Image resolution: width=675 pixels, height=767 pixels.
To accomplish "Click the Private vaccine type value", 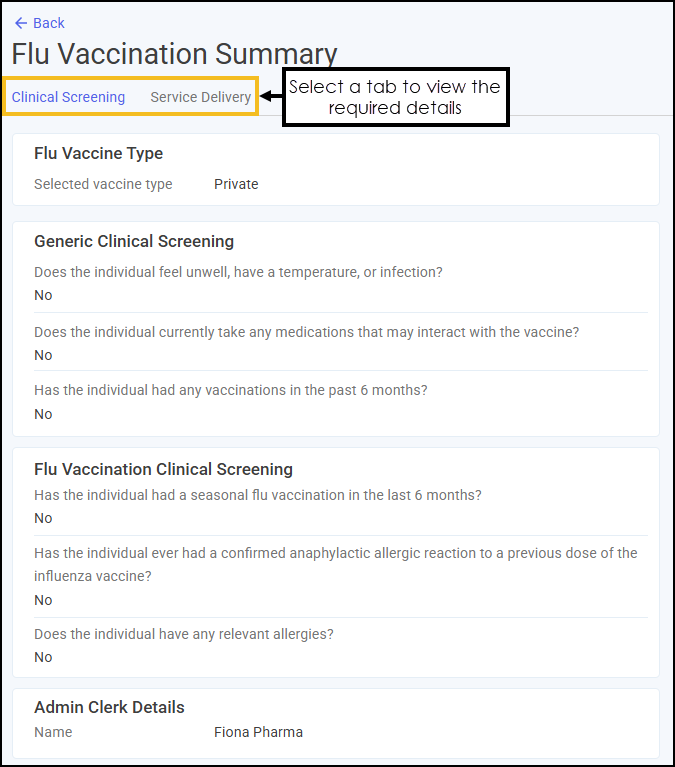I will coord(236,184).
